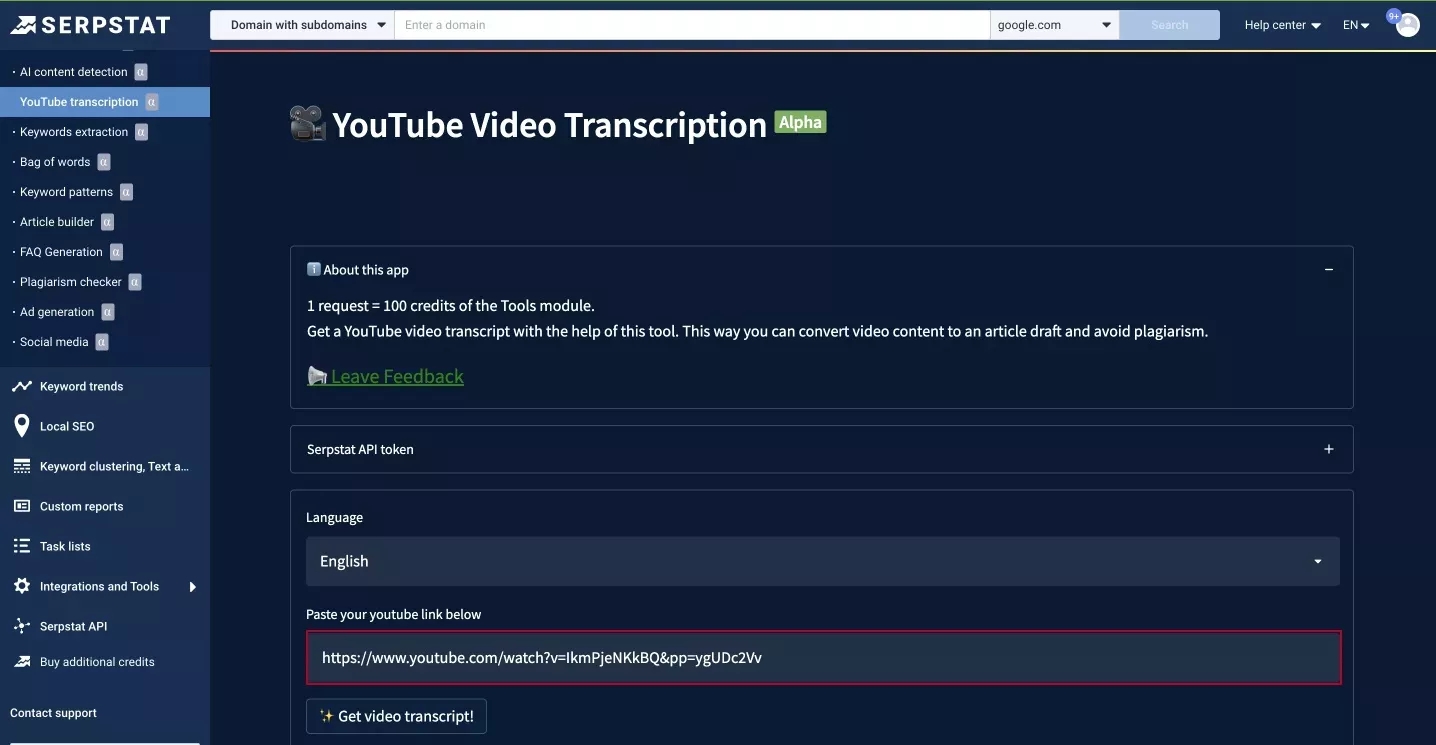
Task: Open Keyword trends via its chart icon
Action: (21, 386)
